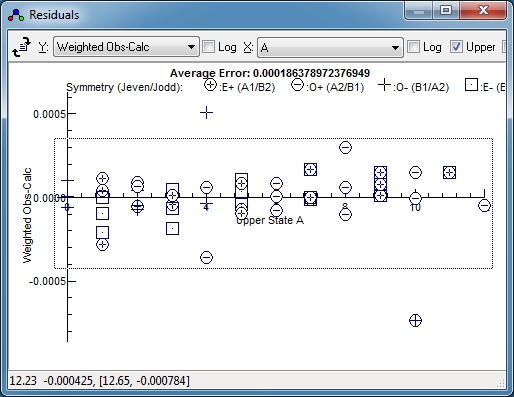The width and height of the screenshot is (514, 397).
Task: Click the Y: label in toolbar
Action: pos(43,47)
